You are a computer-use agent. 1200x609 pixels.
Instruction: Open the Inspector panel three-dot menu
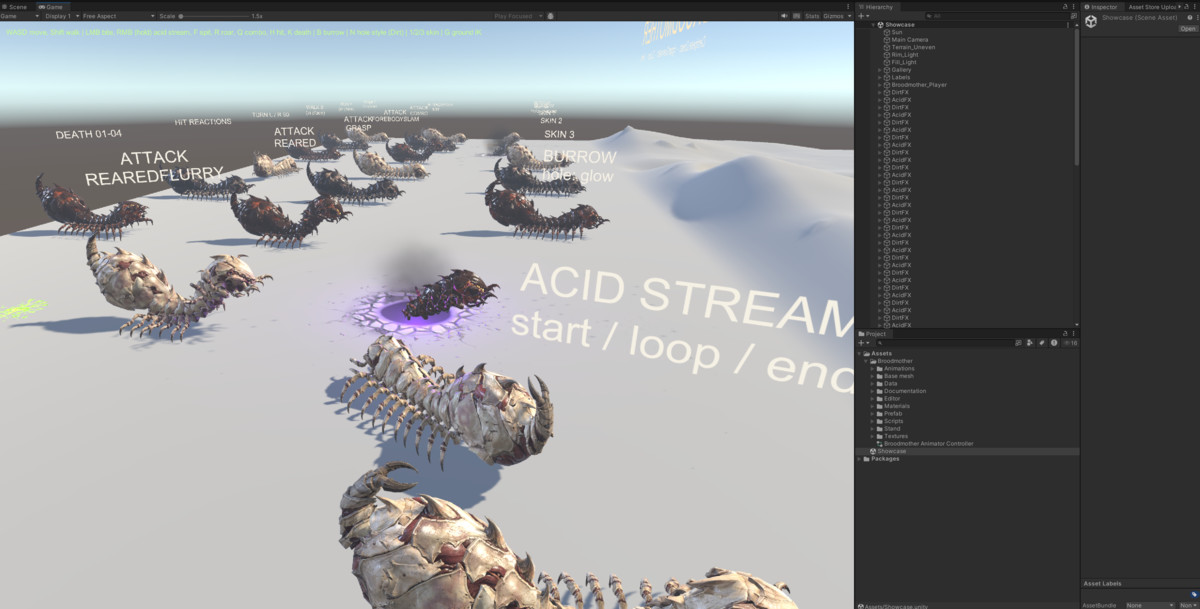pyautogui.click(x=1193, y=7)
